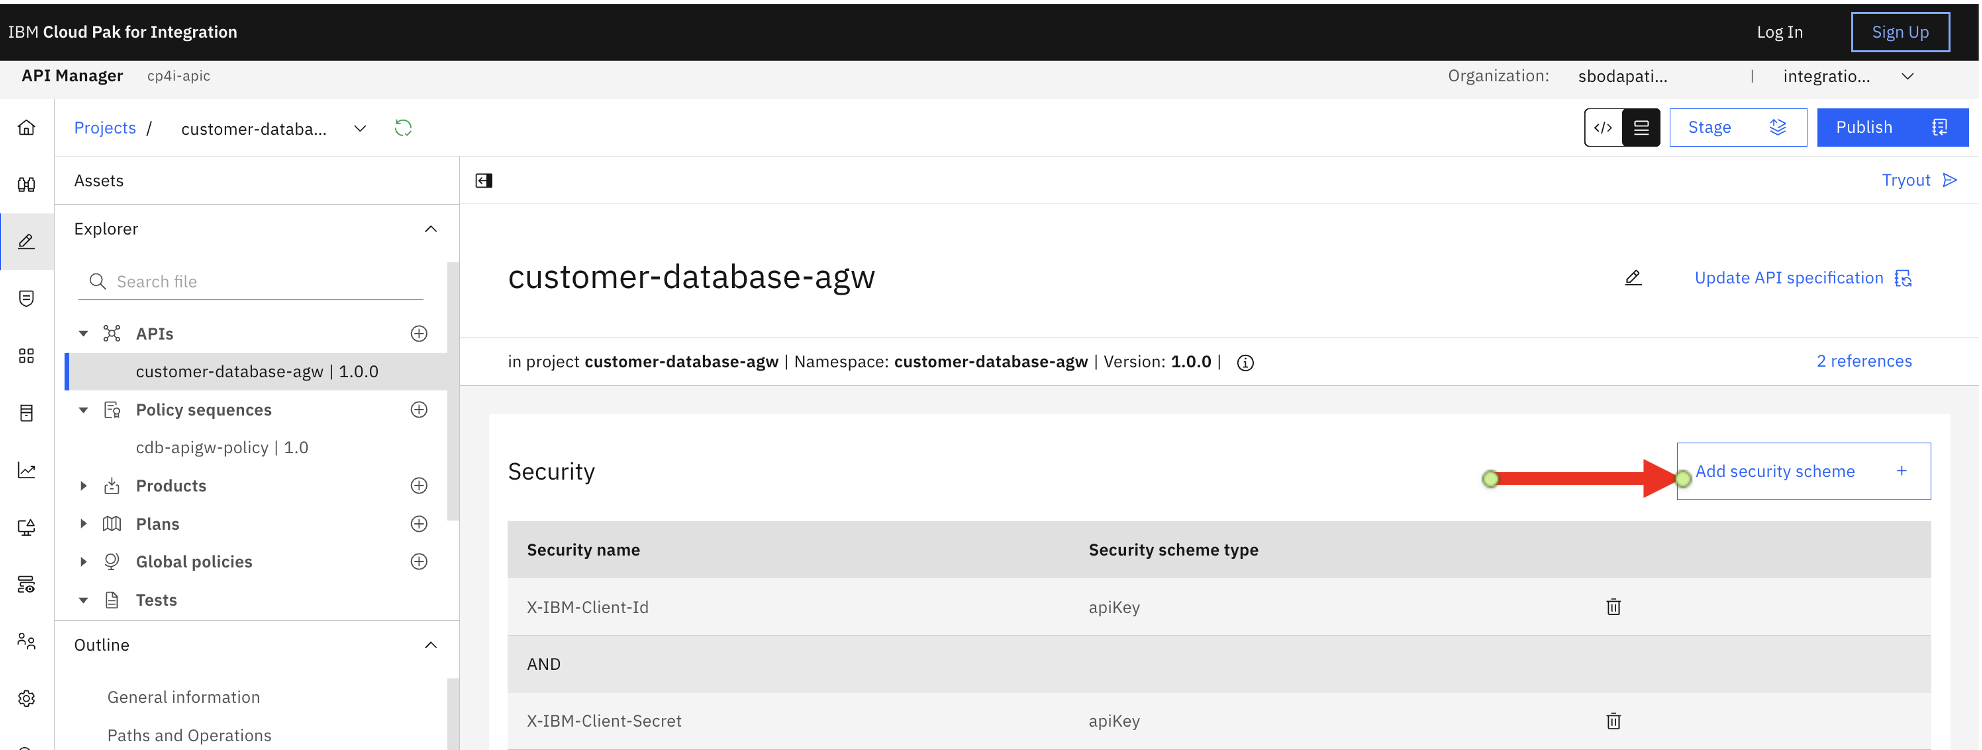The height and width of the screenshot is (750, 1982).
Task: Click Add security scheme button
Action: [x=1803, y=471]
